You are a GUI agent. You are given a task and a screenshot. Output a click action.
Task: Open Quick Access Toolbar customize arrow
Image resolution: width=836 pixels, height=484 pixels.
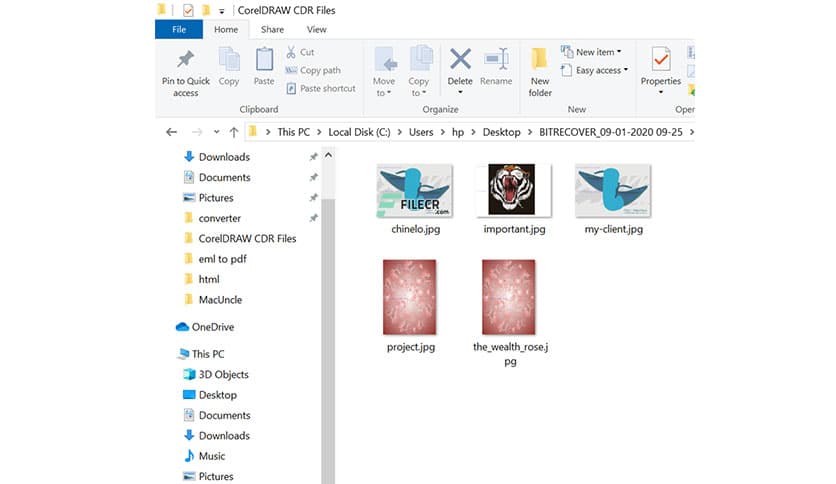coord(221,11)
